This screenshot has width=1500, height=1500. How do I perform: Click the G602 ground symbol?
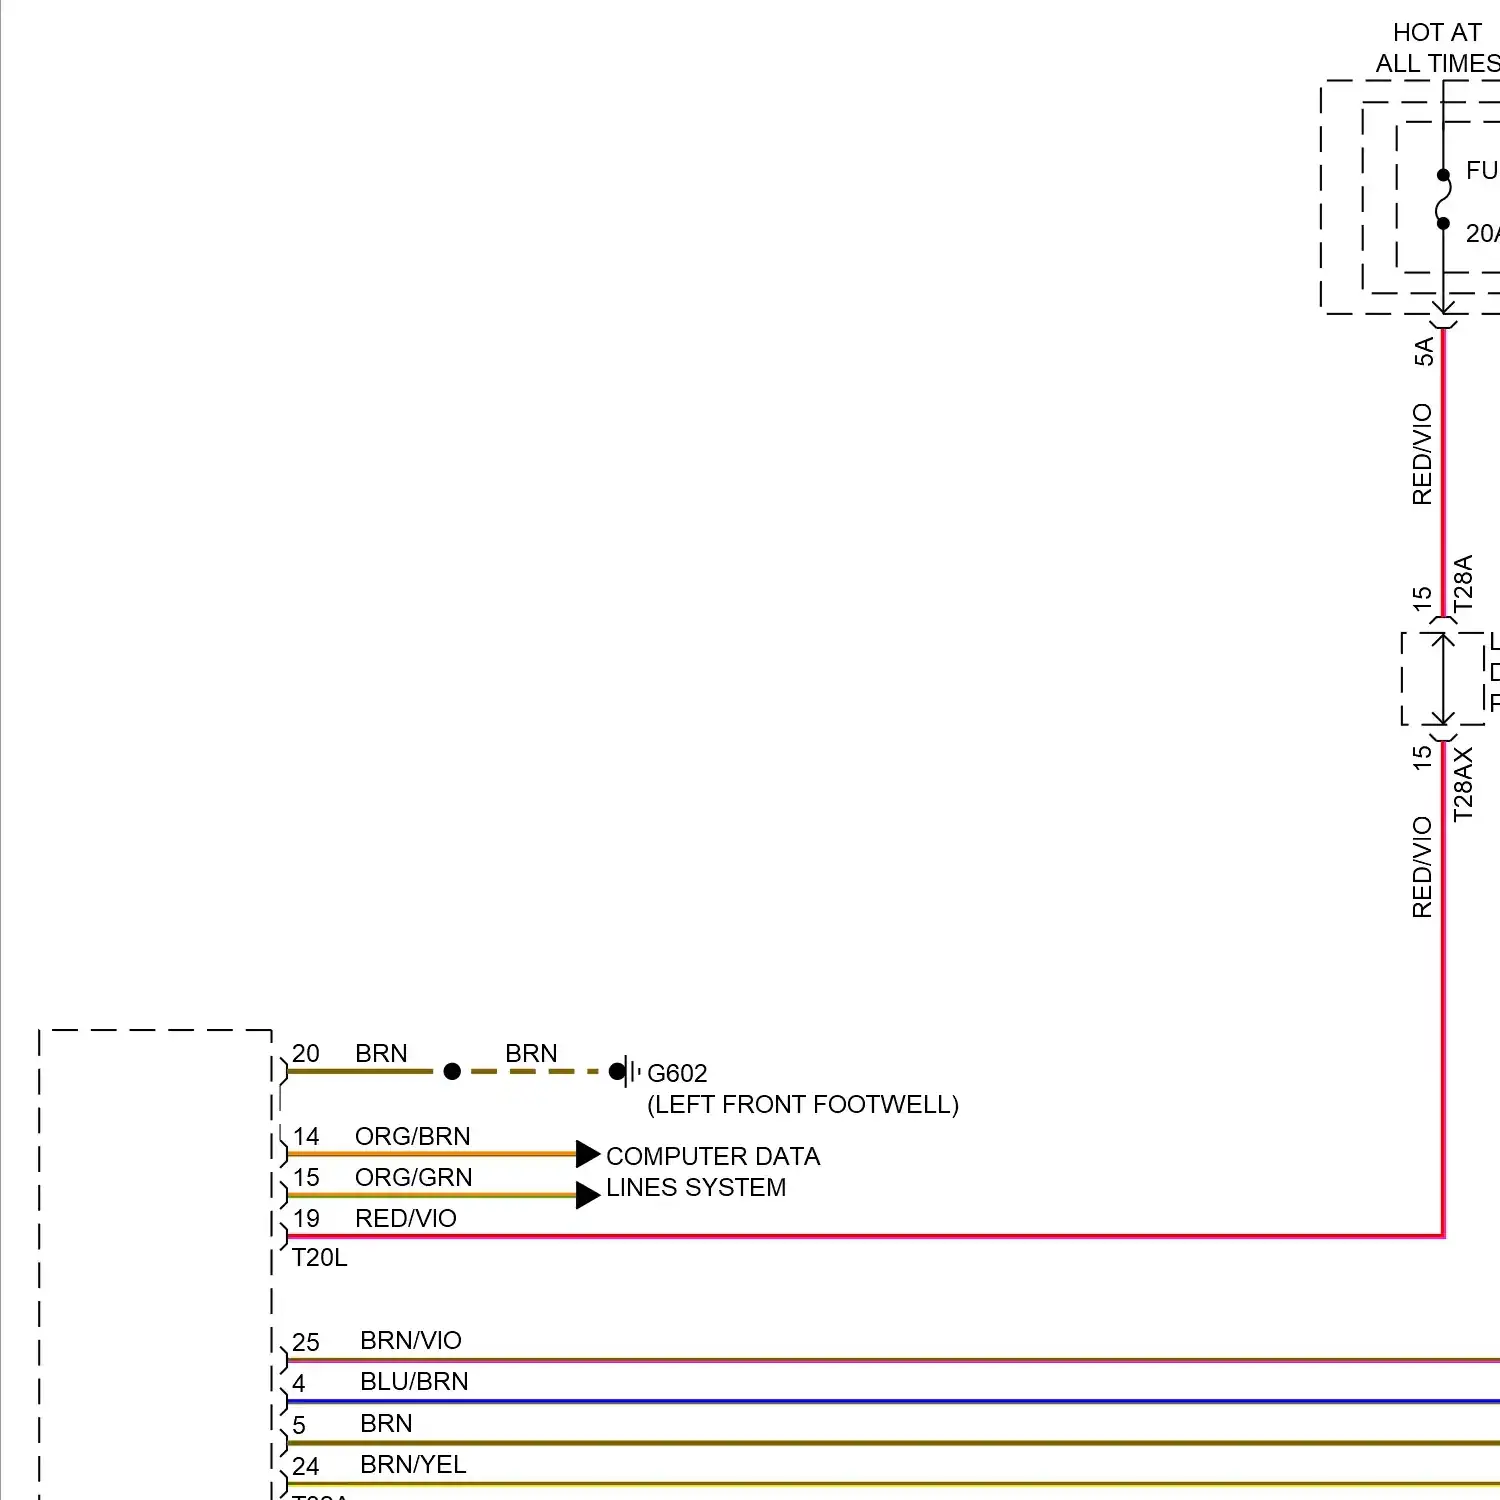pos(626,1071)
